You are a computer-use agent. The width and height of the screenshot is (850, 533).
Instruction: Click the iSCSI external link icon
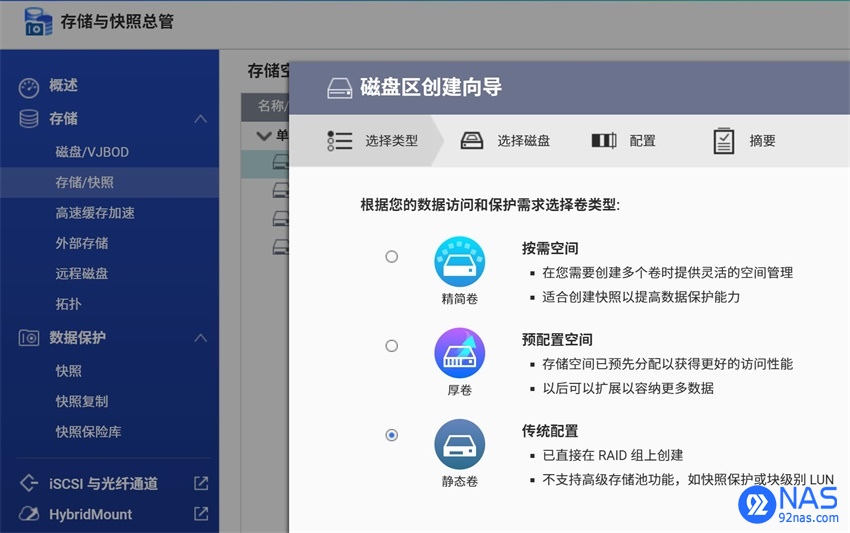tap(201, 483)
